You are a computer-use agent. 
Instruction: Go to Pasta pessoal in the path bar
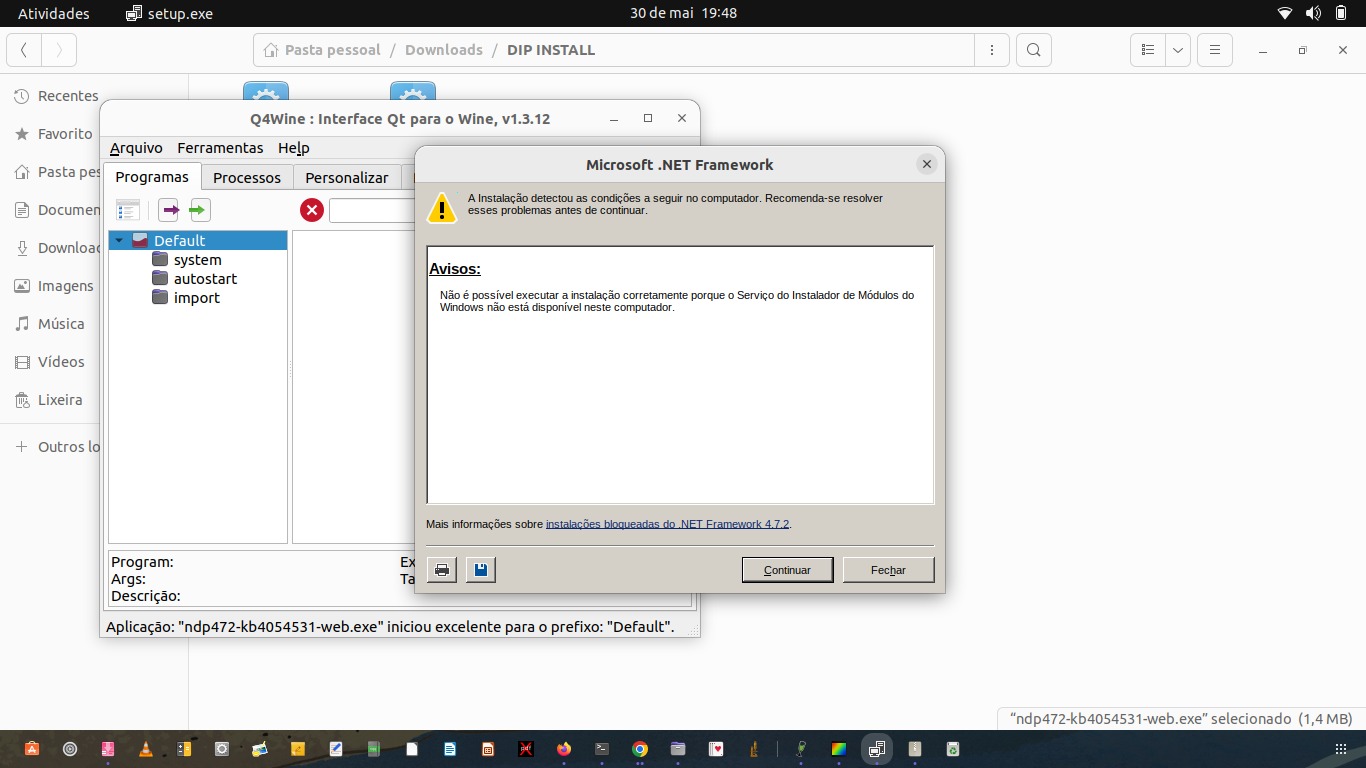(x=322, y=50)
